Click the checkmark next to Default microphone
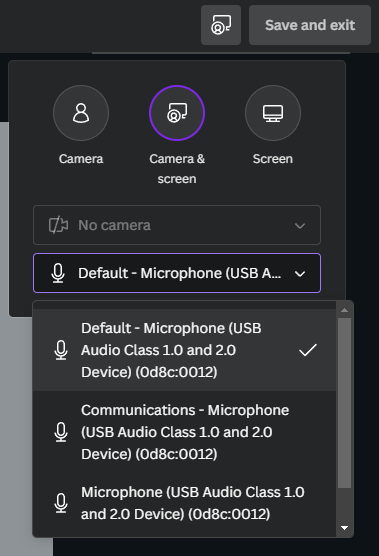This screenshot has width=379, height=556. click(308, 350)
